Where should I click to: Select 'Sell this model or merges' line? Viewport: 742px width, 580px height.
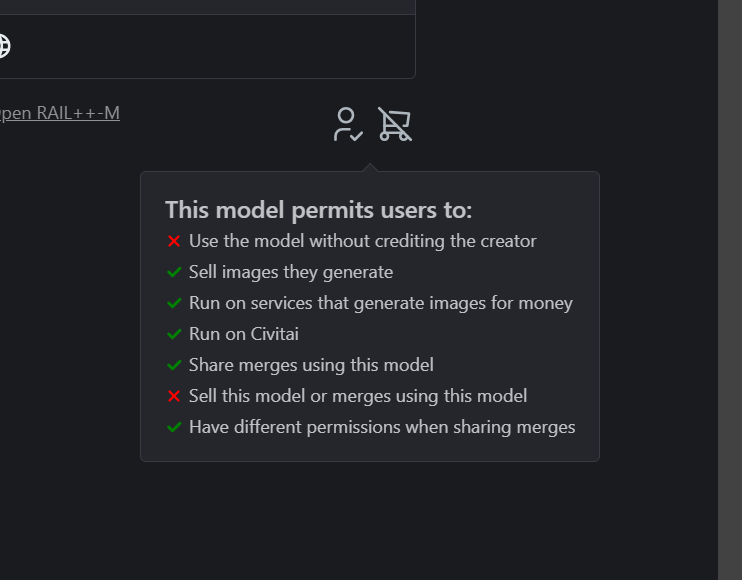pyautogui.click(x=358, y=396)
